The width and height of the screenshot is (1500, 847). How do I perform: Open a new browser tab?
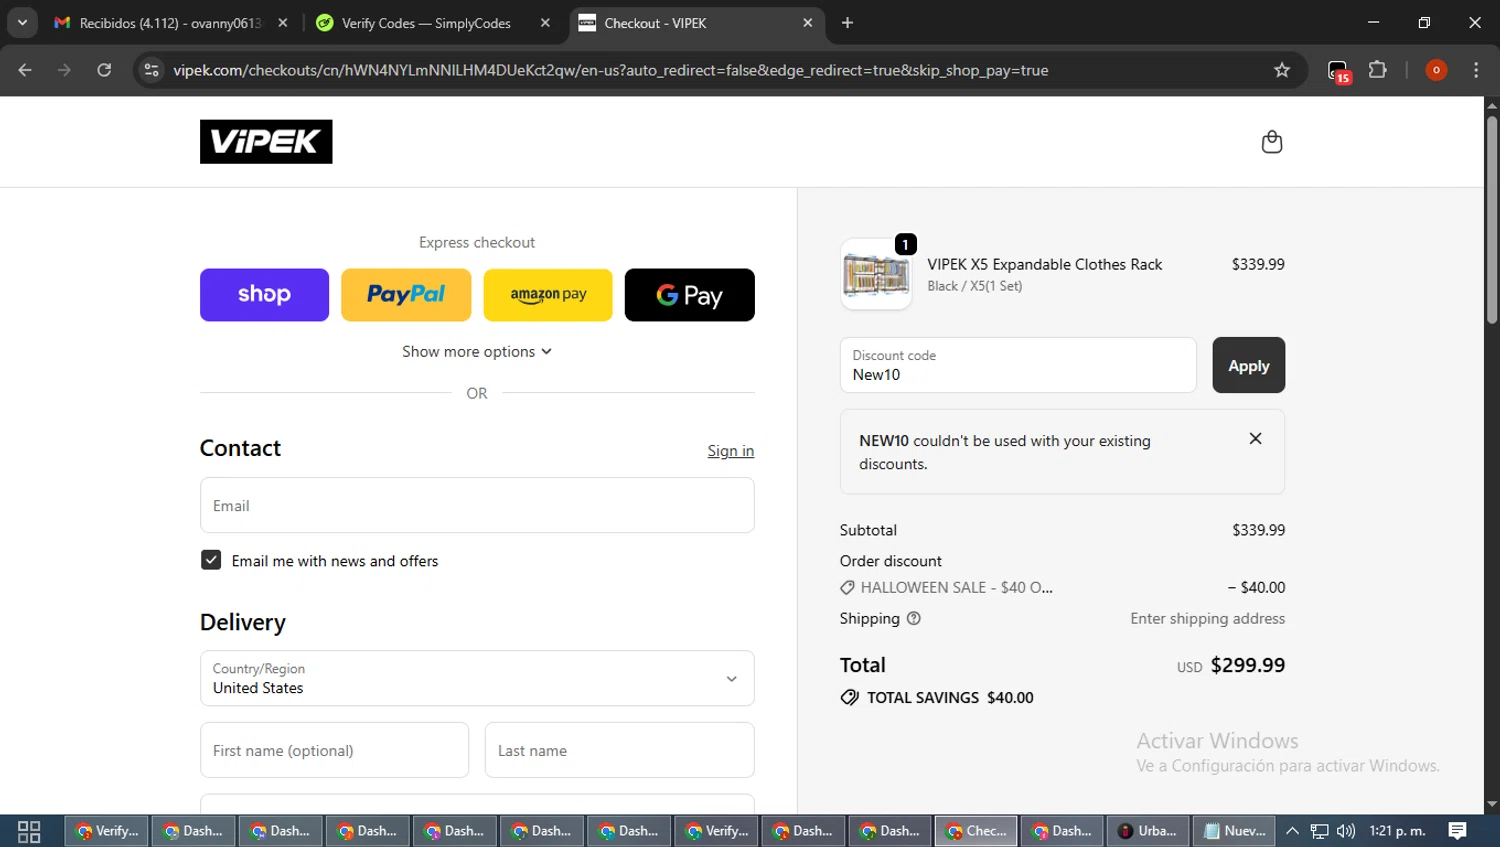click(x=847, y=23)
